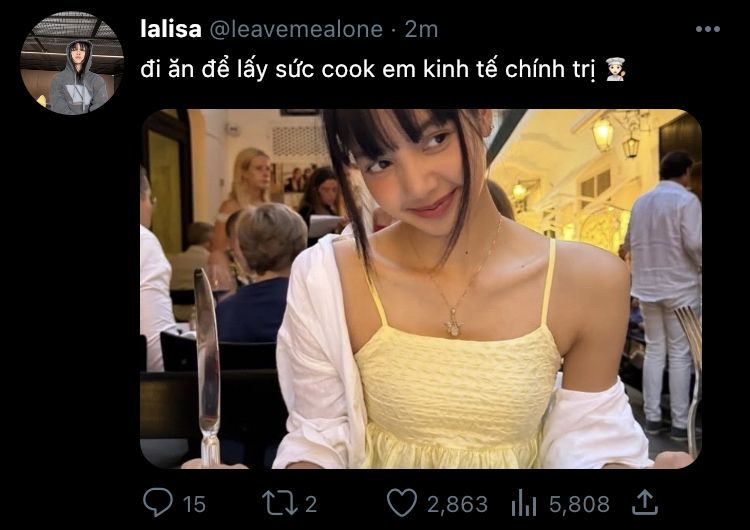Click the star pendant necklace in the photo

pos(452,323)
